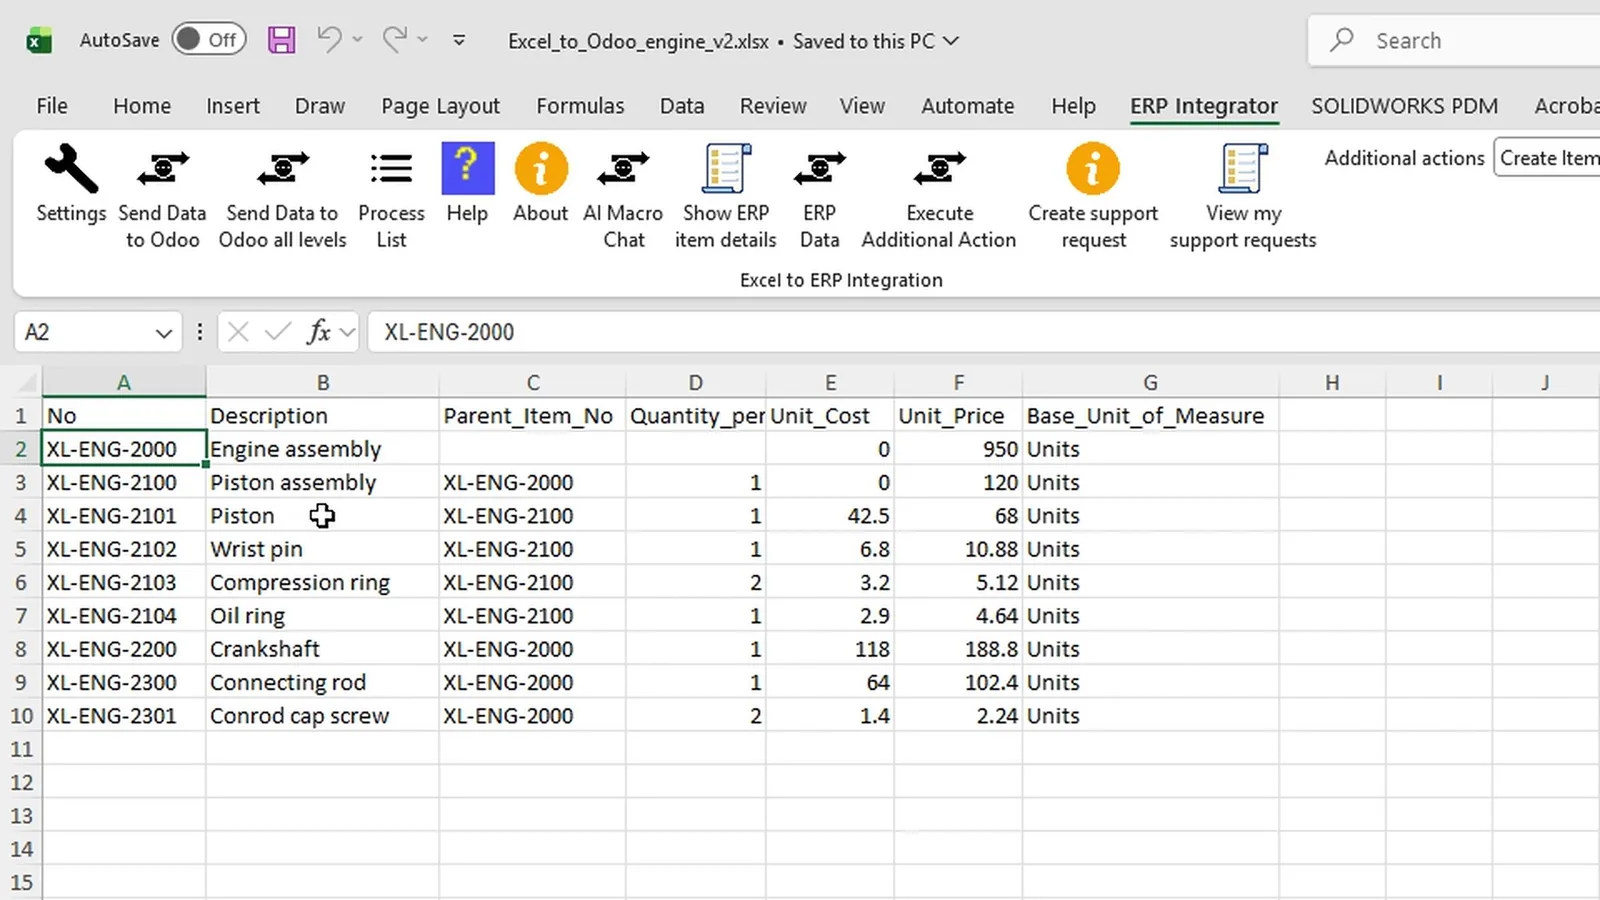Open the Process List icon

pos(391,168)
